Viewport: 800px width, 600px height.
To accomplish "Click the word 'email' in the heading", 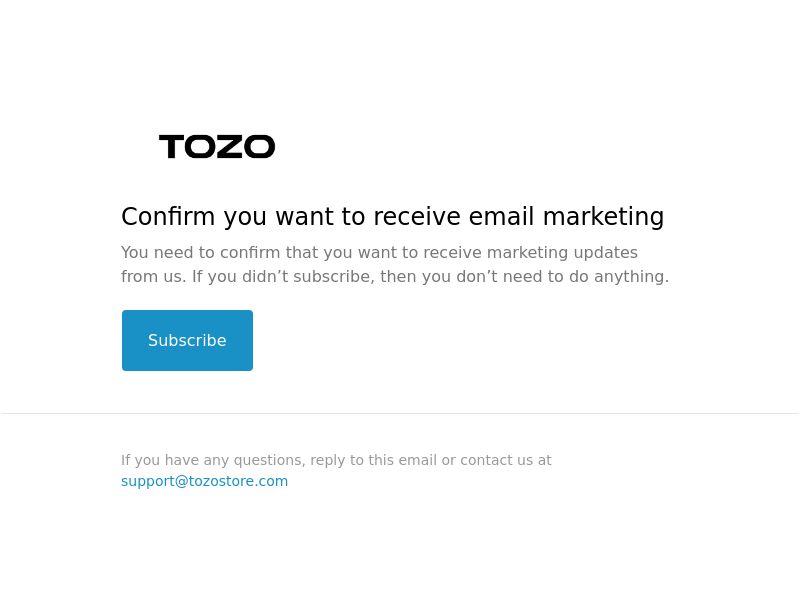I will (501, 216).
